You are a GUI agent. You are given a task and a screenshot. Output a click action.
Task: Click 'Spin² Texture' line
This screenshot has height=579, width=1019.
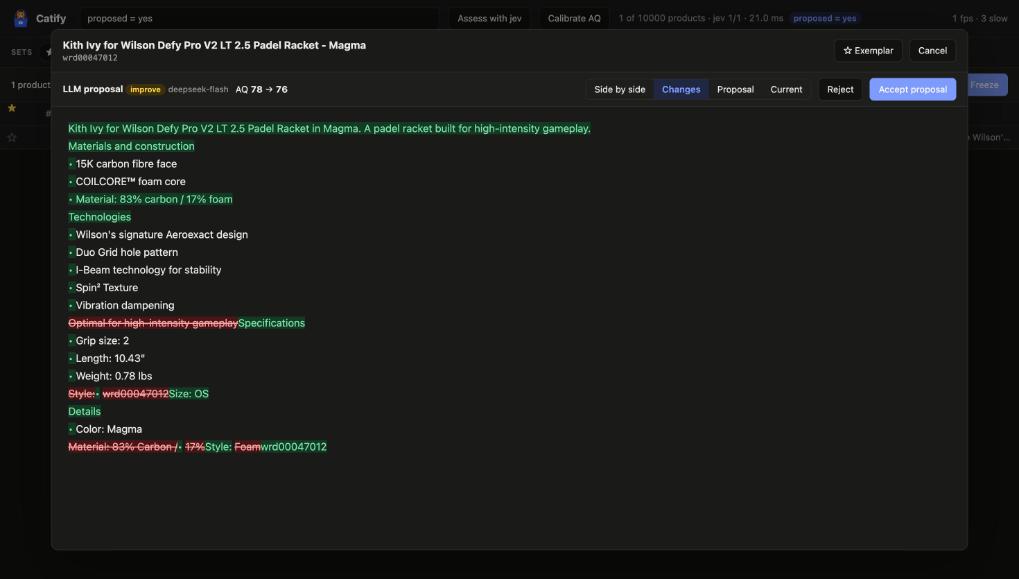click(107, 287)
